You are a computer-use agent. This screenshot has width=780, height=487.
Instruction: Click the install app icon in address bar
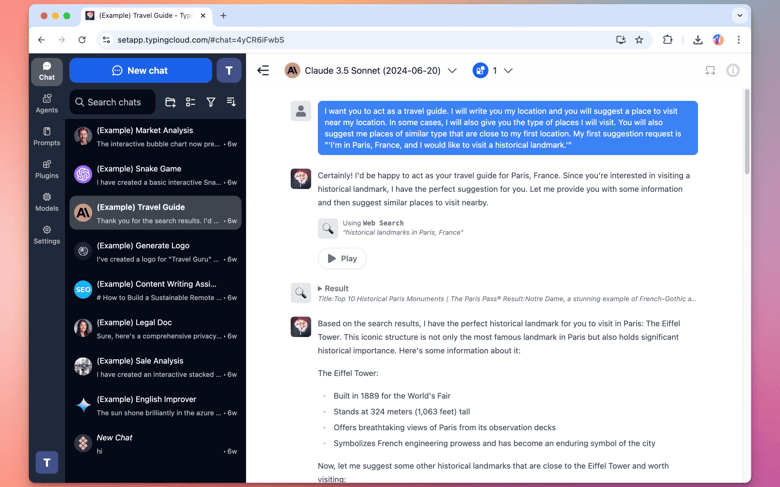[620, 40]
